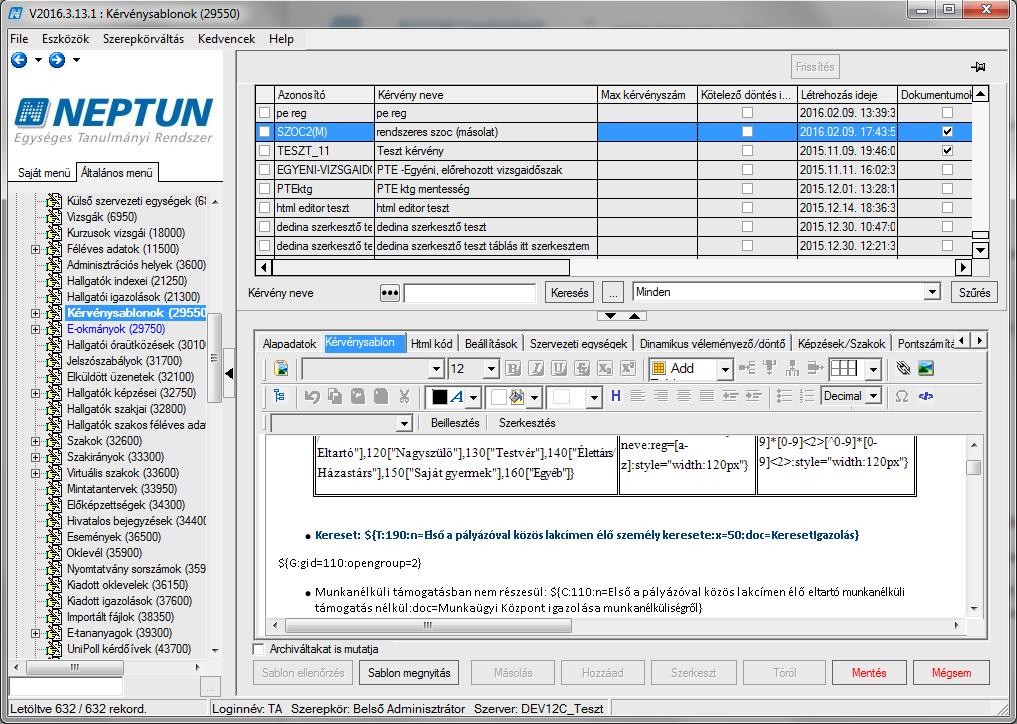
Task: Switch to the Saját menü tab
Action: point(43,173)
